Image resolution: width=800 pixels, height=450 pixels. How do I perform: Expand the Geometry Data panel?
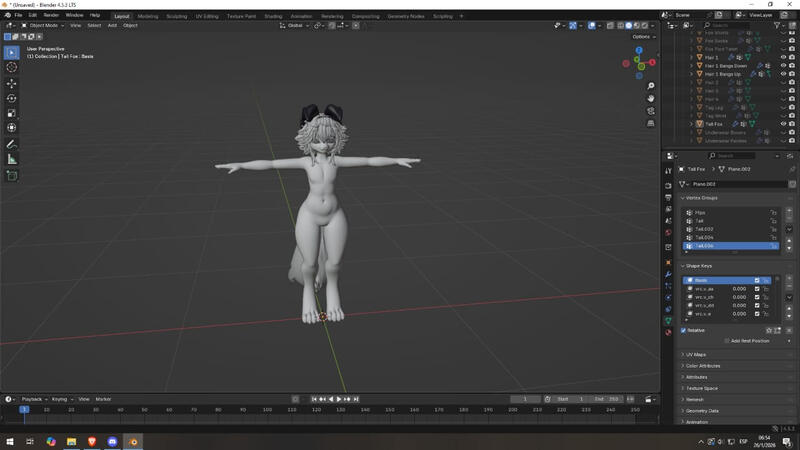pos(702,411)
